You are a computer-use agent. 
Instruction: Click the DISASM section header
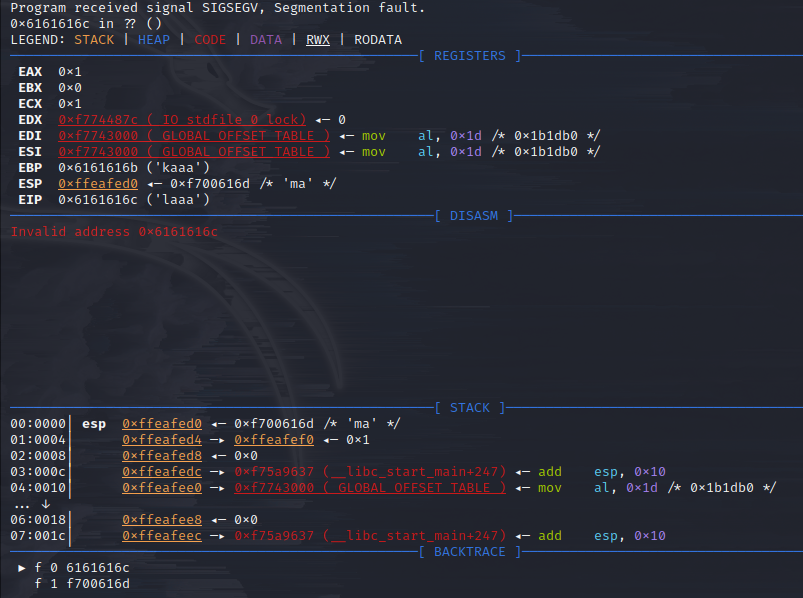[474, 216]
